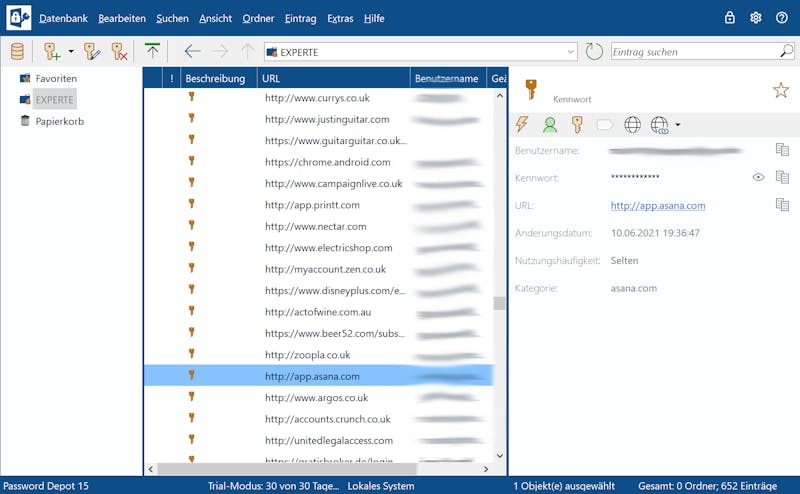Open the Ordner menu
Screen dimensions: 800x494
[x=258, y=18]
